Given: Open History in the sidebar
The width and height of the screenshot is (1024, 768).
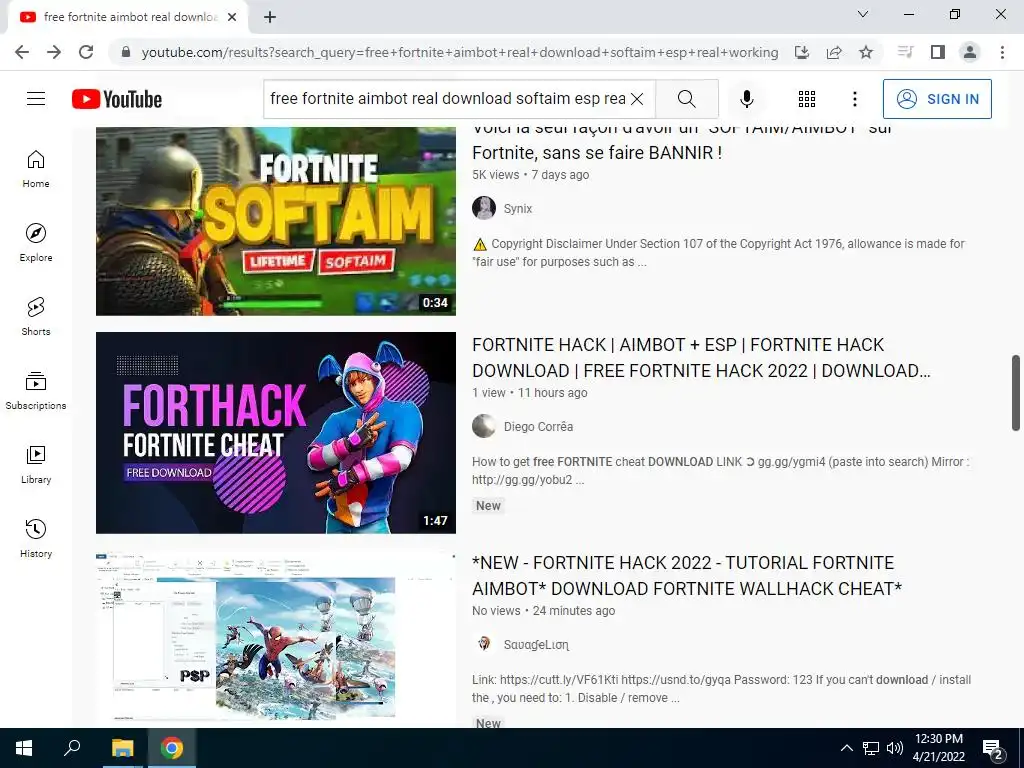Looking at the screenshot, I should [36, 538].
